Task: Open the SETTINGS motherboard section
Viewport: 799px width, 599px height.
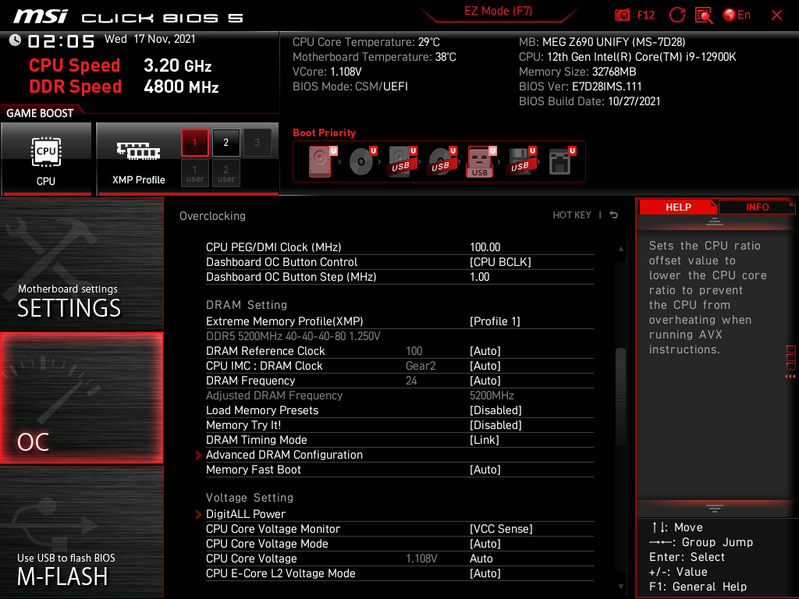Action: coord(82,264)
